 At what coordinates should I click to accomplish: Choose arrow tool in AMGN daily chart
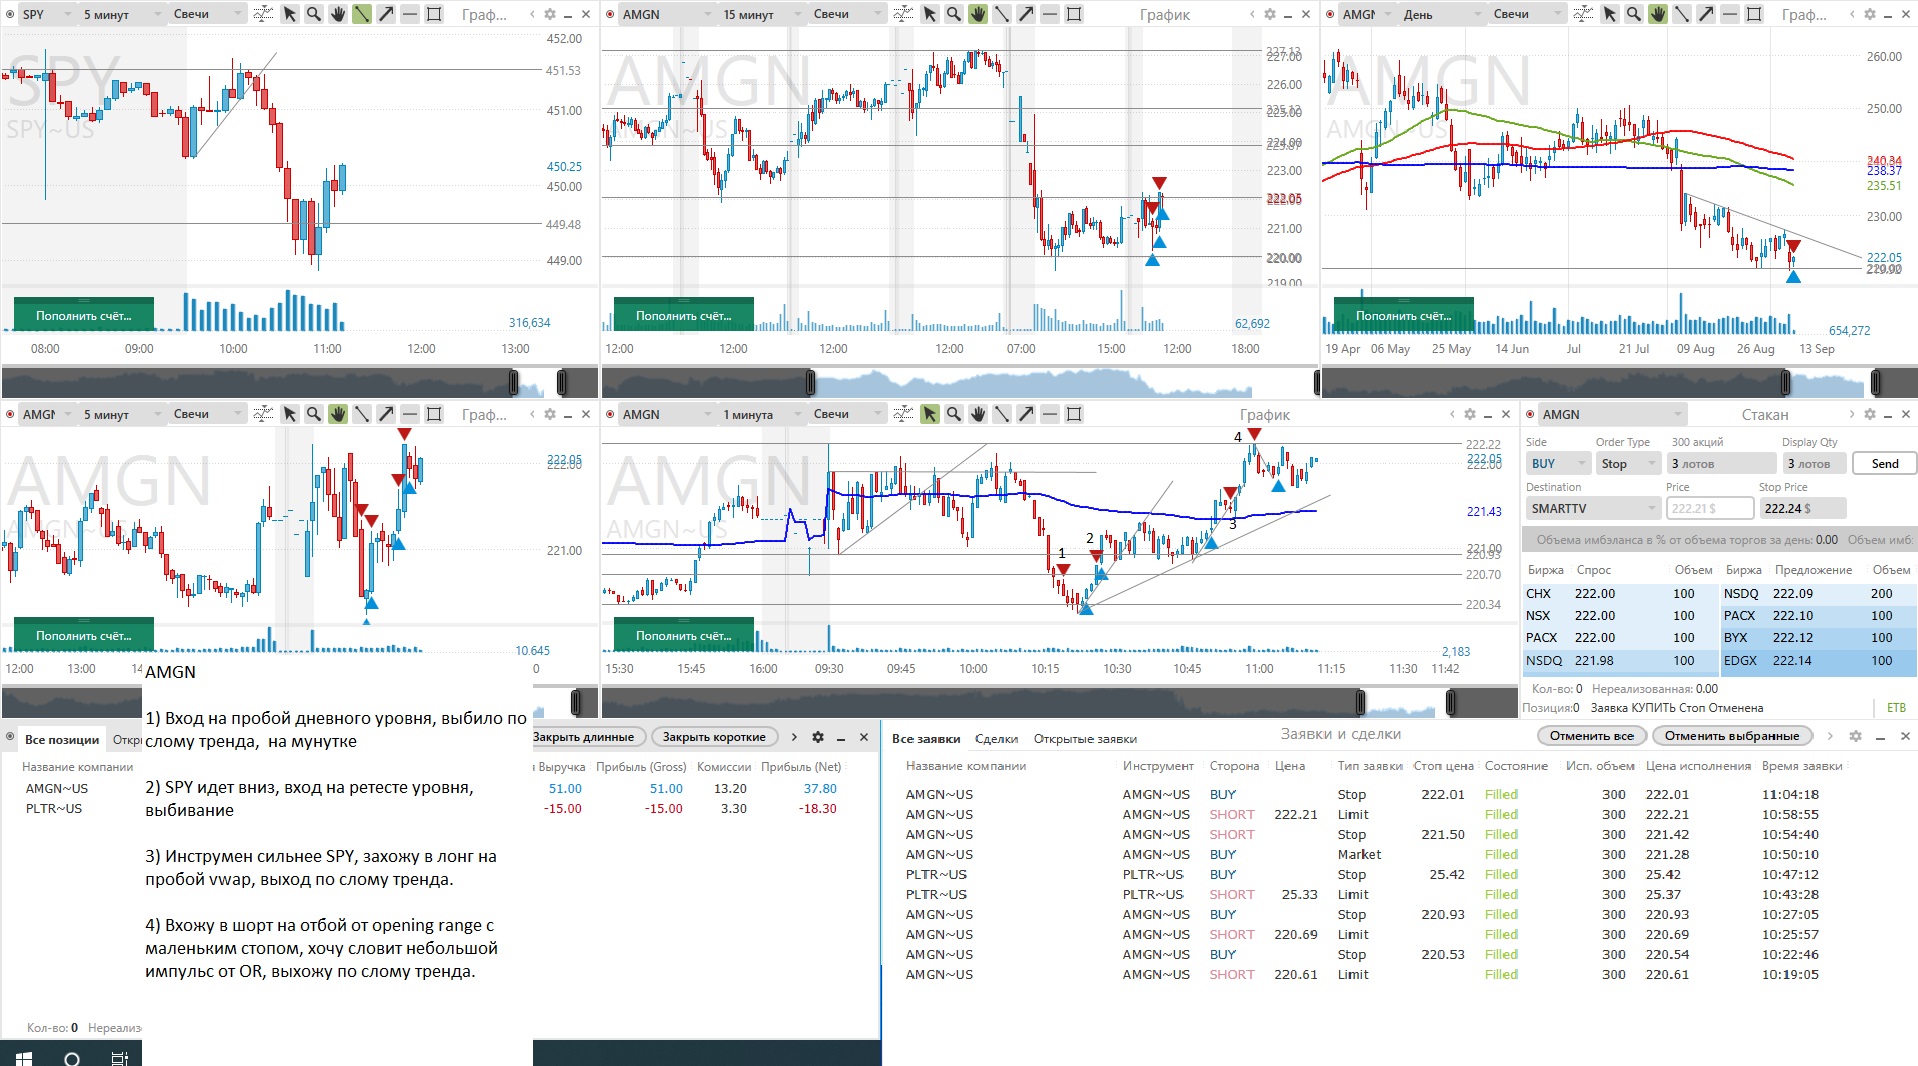coord(1705,14)
